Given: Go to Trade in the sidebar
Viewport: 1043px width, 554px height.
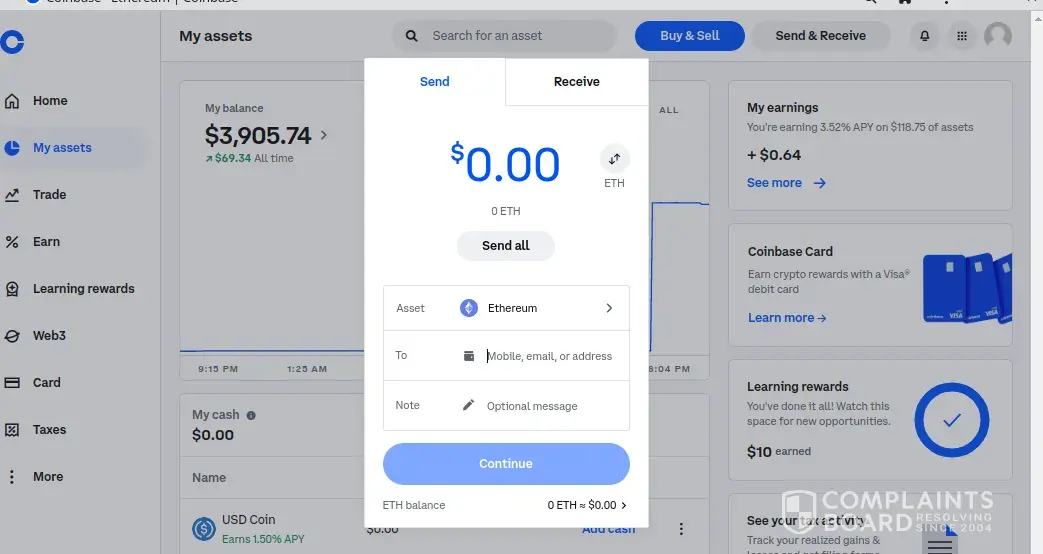Looking at the screenshot, I should point(49,195).
